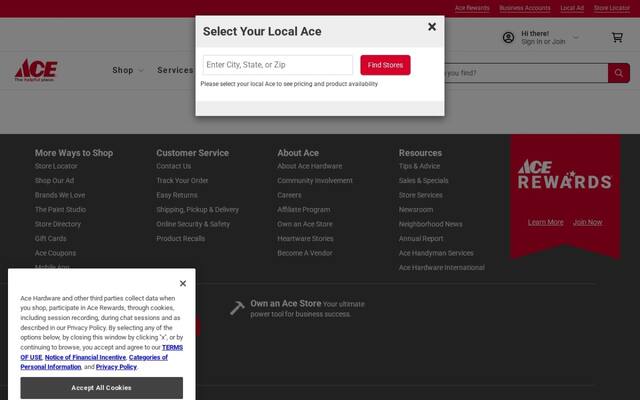
Task: Open Store Locator link in top bar
Action: click(x=612, y=8)
